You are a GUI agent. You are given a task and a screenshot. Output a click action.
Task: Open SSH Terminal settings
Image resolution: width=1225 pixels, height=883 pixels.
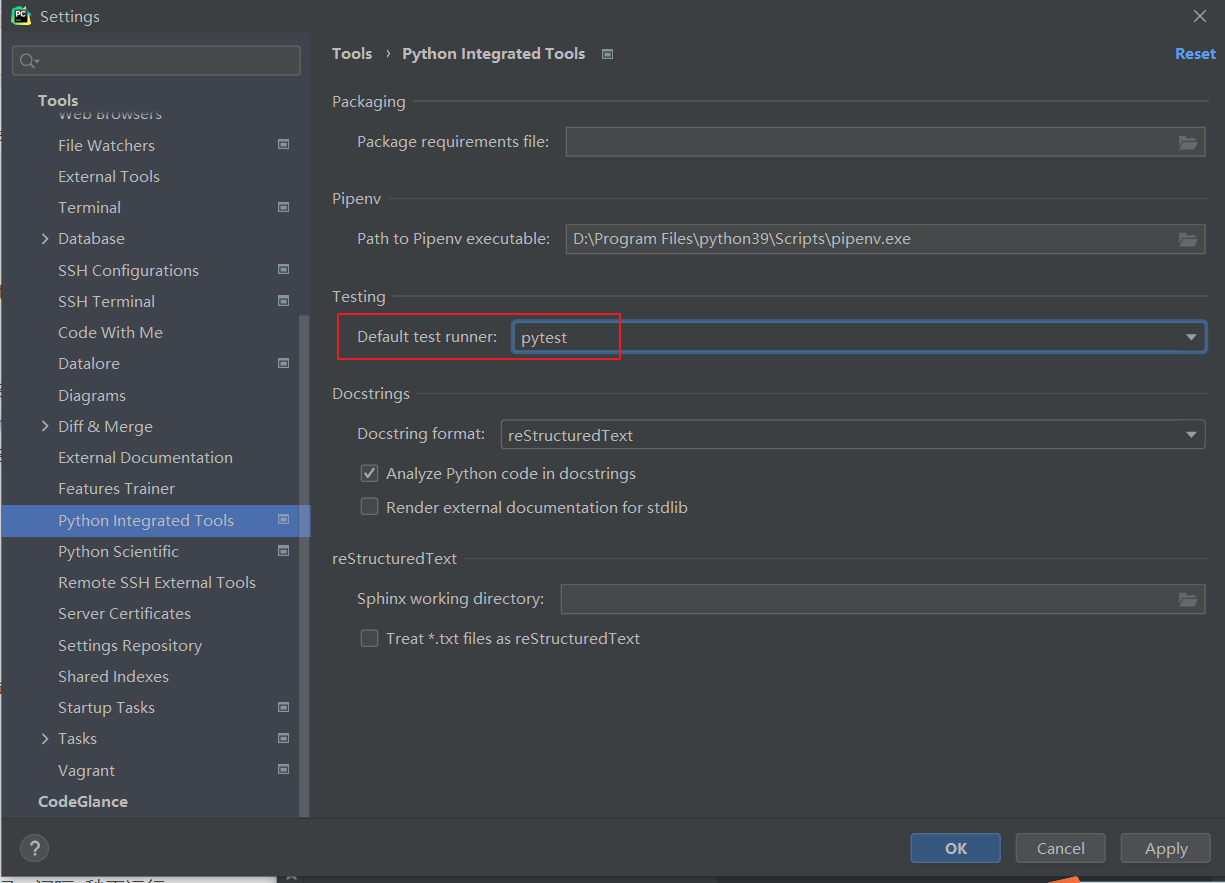pos(106,301)
